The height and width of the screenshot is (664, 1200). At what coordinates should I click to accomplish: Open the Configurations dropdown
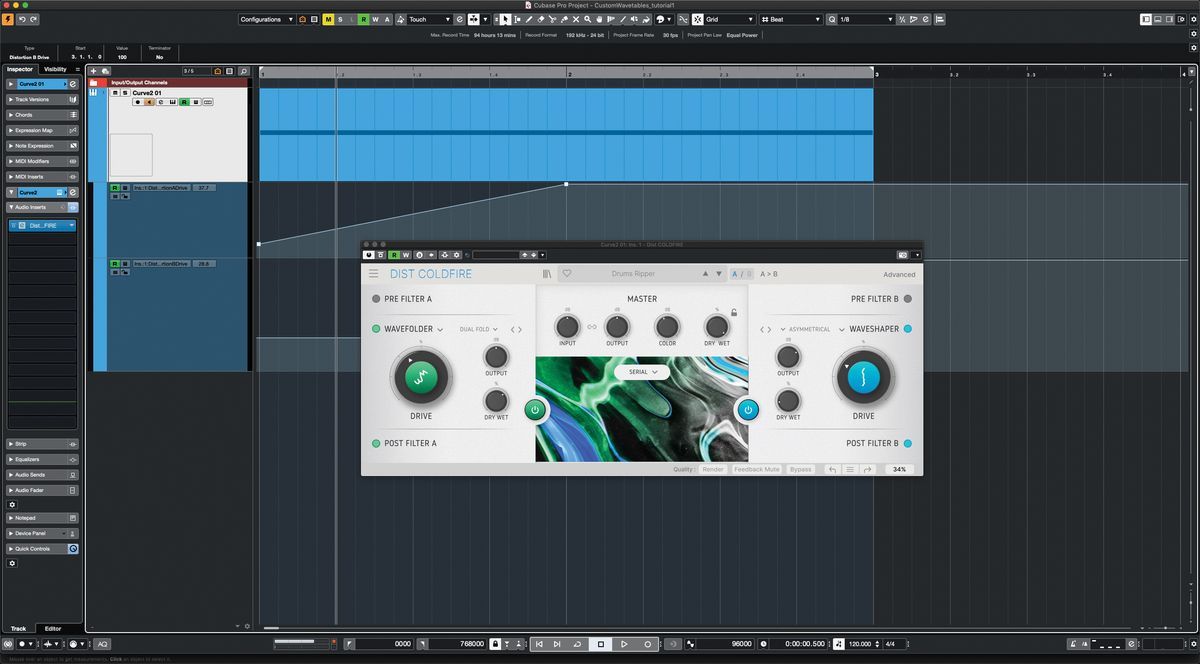click(x=263, y=18)
